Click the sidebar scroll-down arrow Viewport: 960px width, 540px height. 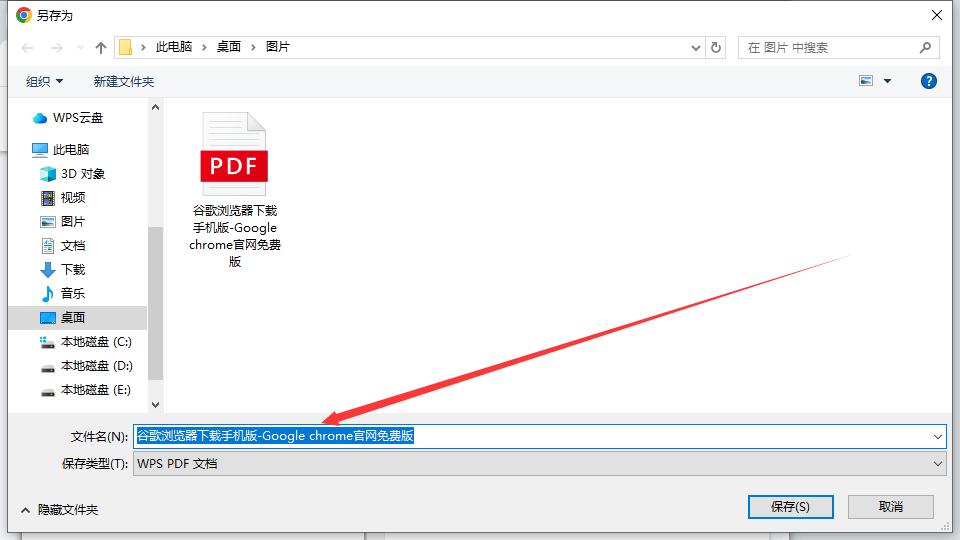click(156, 405)
